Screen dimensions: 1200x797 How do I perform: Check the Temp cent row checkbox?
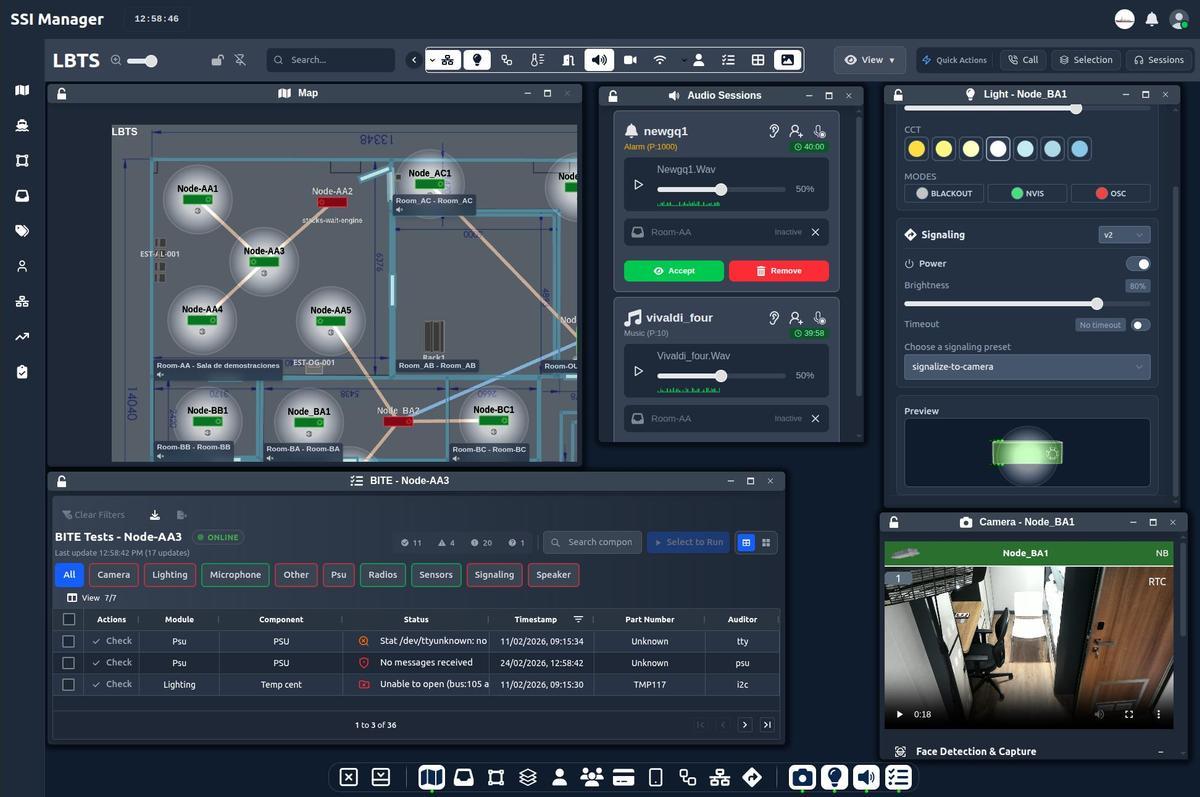tap(69, 685)
